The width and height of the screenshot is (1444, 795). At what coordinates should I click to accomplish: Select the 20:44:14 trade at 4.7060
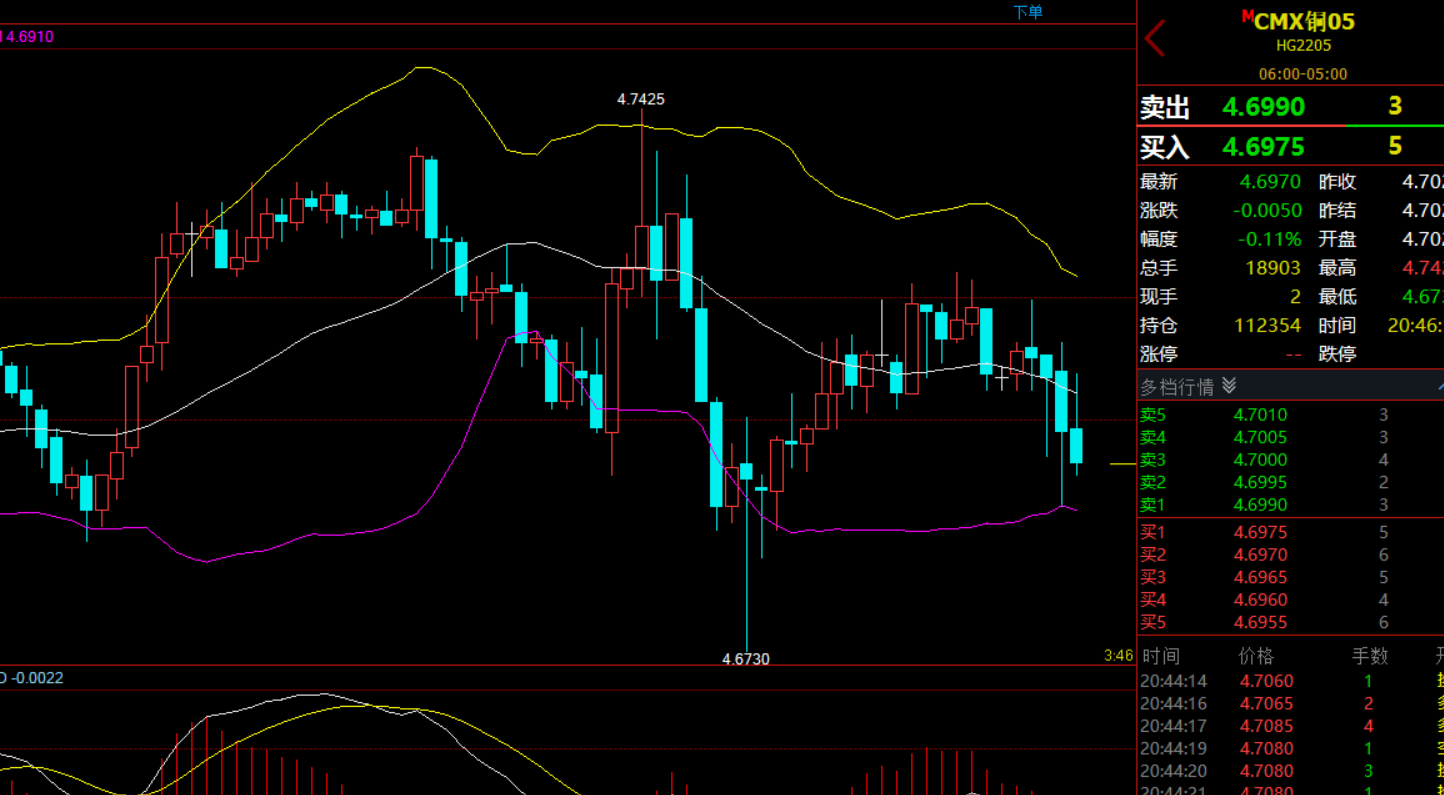click(x=1290, y=682)
